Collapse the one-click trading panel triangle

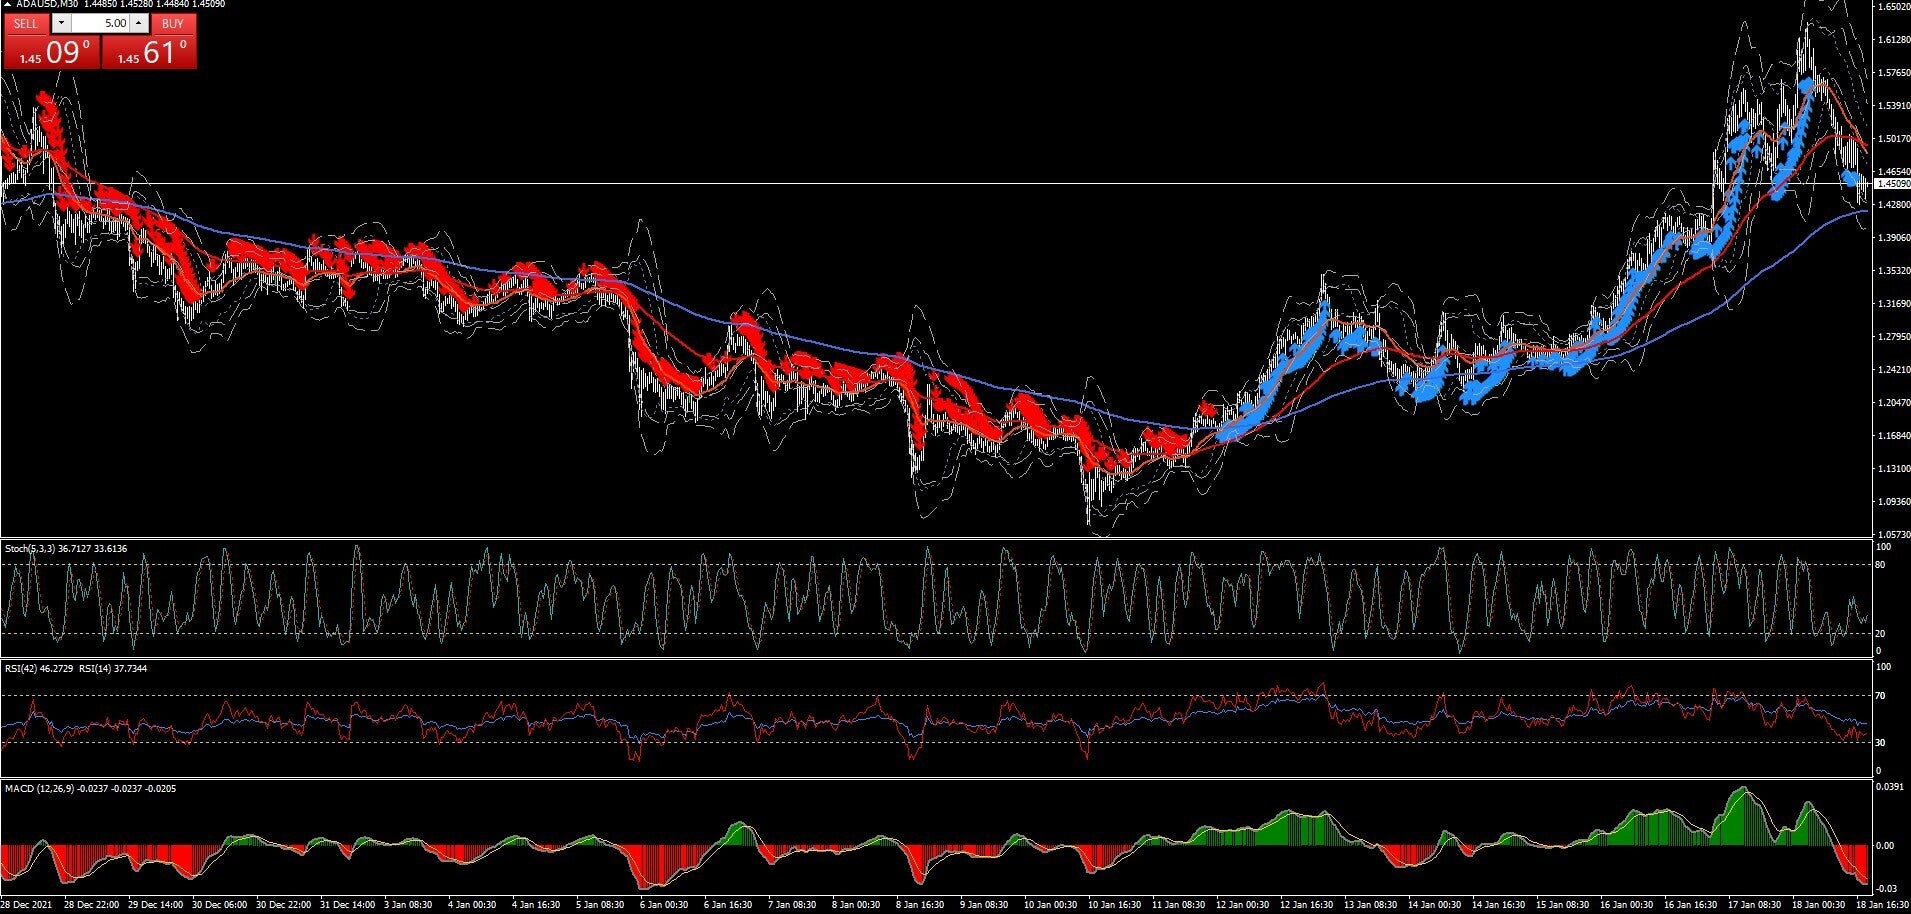click(x=8, y=5)
